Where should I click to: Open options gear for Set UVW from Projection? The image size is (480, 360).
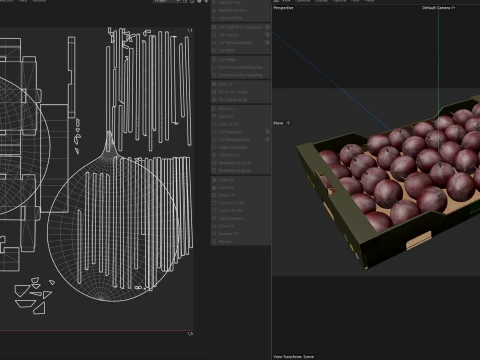[x=267, y=27]
